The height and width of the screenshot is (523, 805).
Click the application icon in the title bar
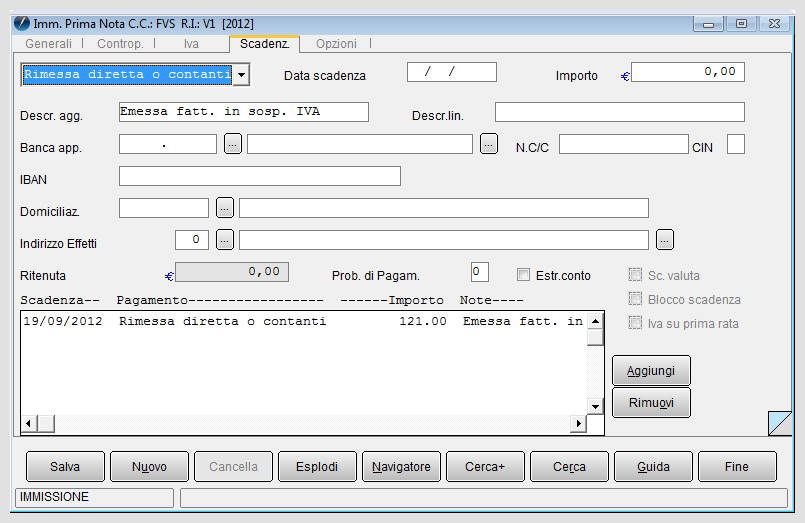[22, 24]
